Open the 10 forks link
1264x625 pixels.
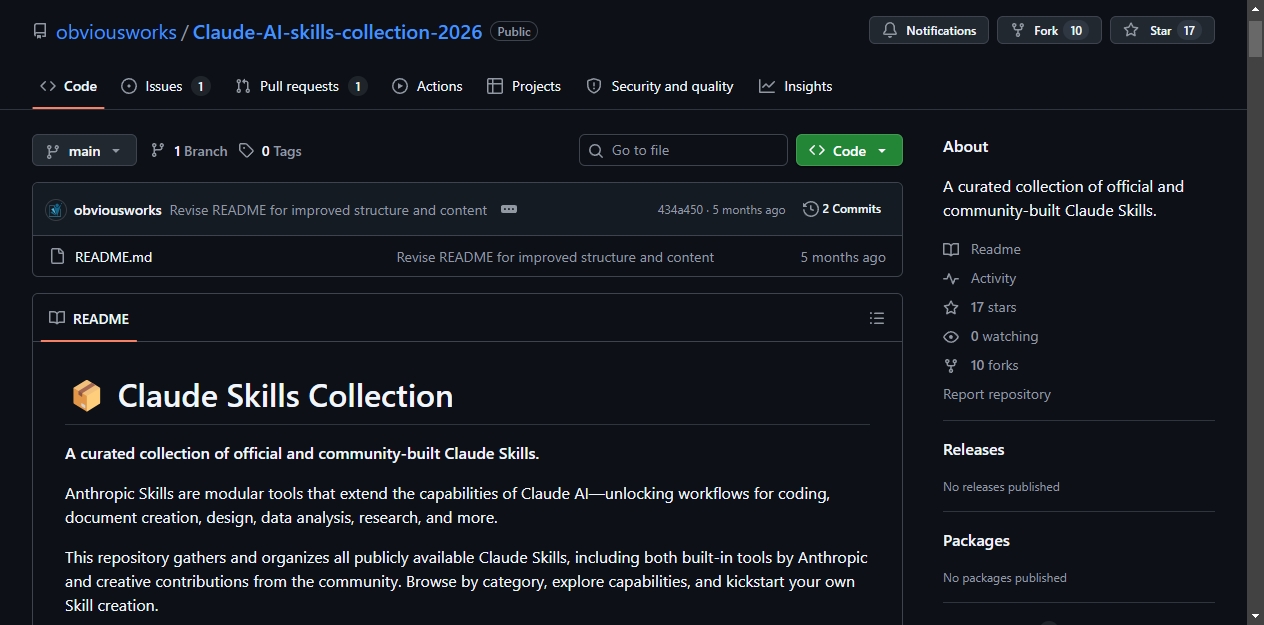coord(981,365)
